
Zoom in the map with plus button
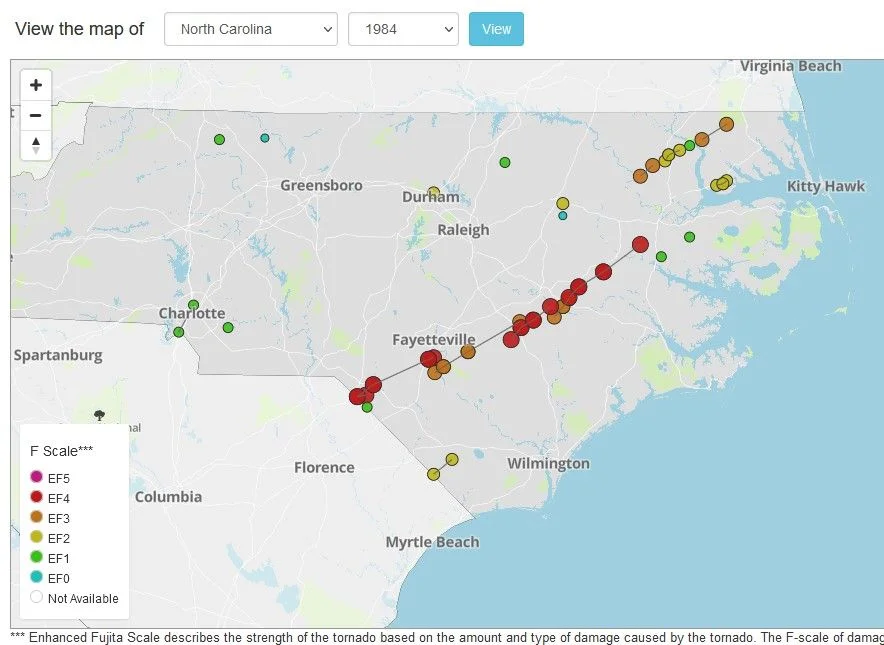[x=36, y=85]
